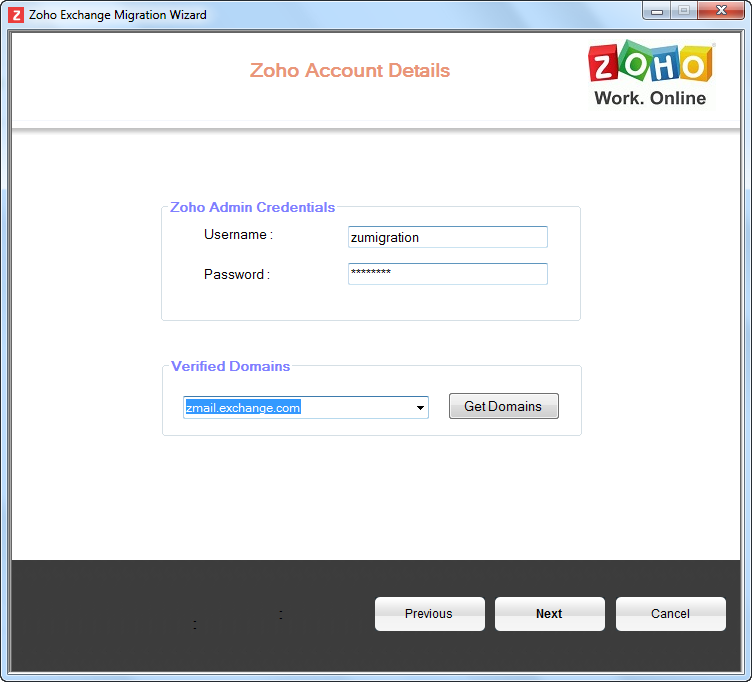This screenshot has width=752, height=682.
Task: Click the Username label
Action: (x=238, y=235)
